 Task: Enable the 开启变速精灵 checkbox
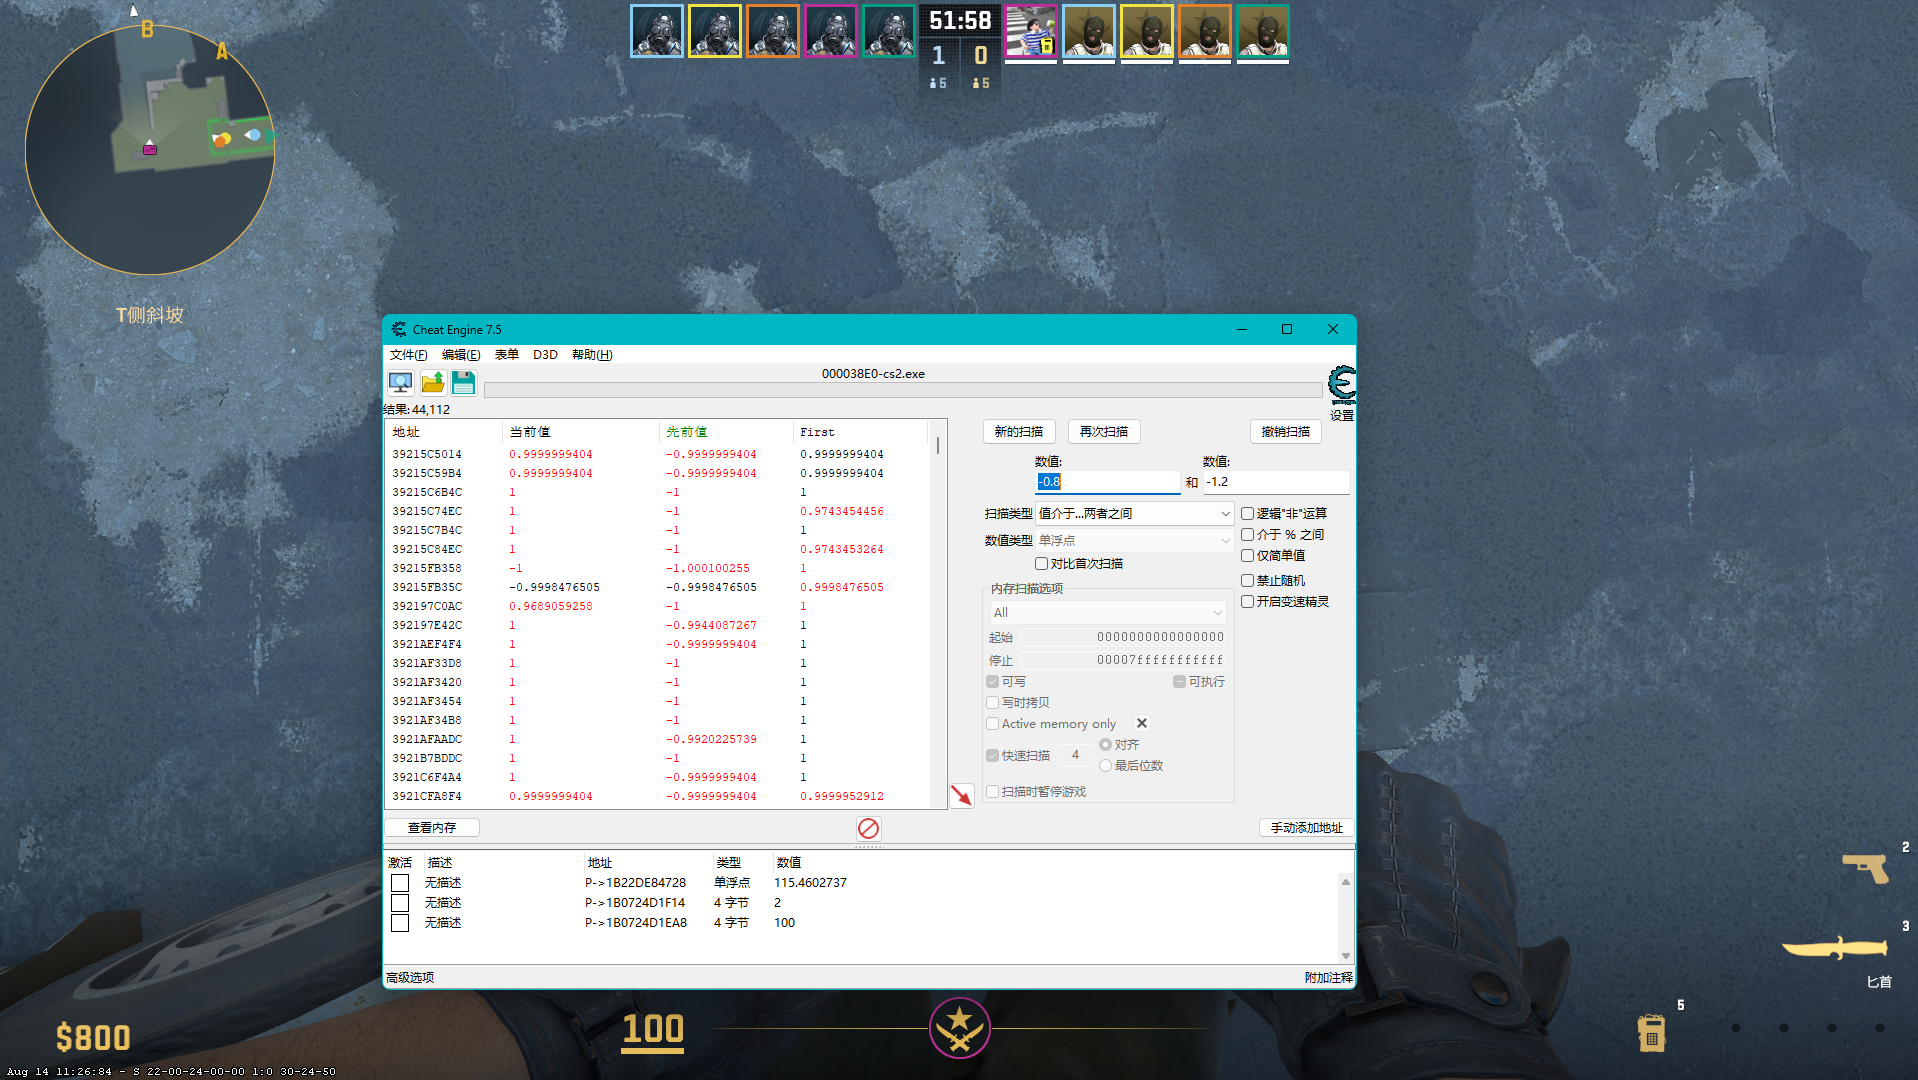(1247, 601)
